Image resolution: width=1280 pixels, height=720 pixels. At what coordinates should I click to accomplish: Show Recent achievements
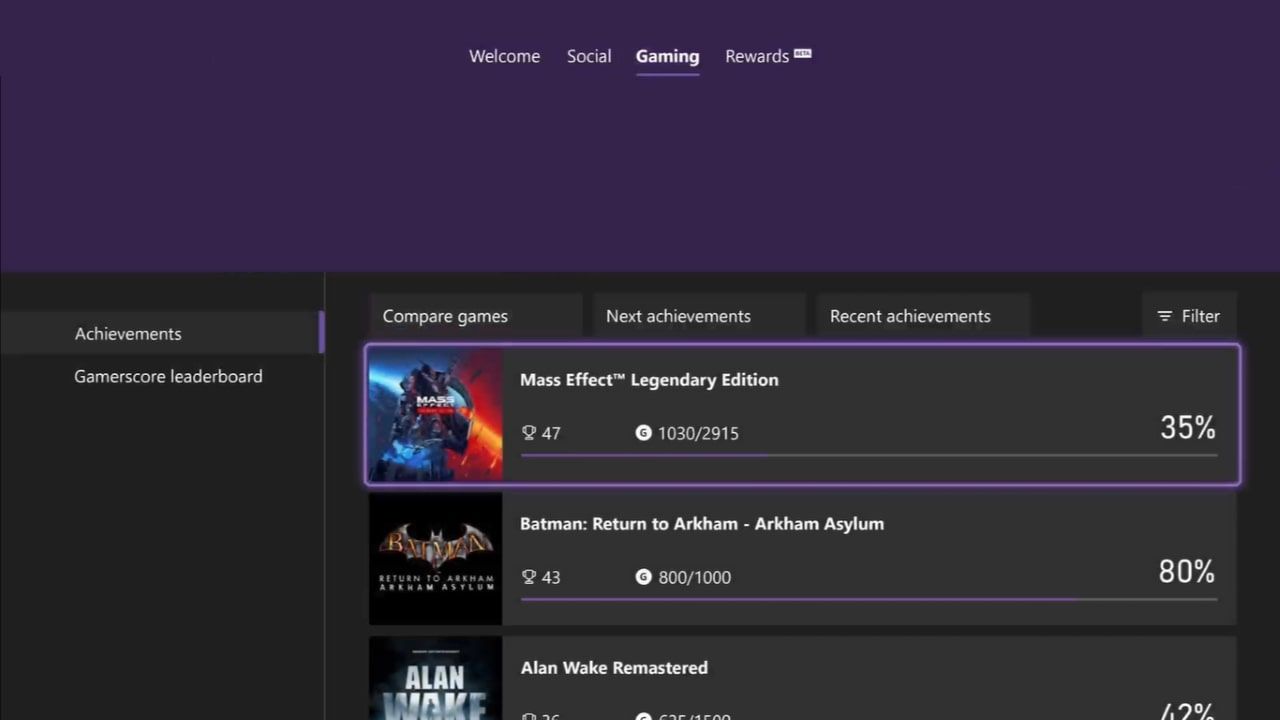(910, 316)
